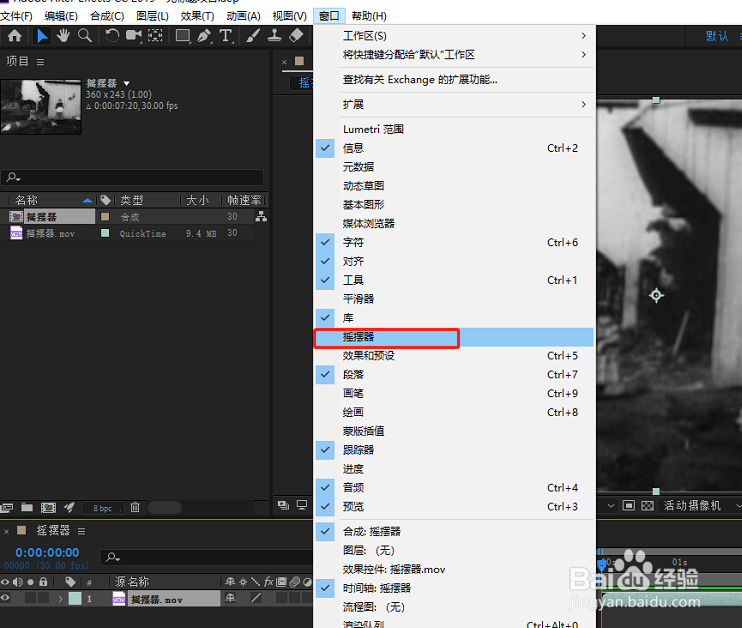Open the timeline search options dropdown
This screenshot has height=628, width=742.
113,557
